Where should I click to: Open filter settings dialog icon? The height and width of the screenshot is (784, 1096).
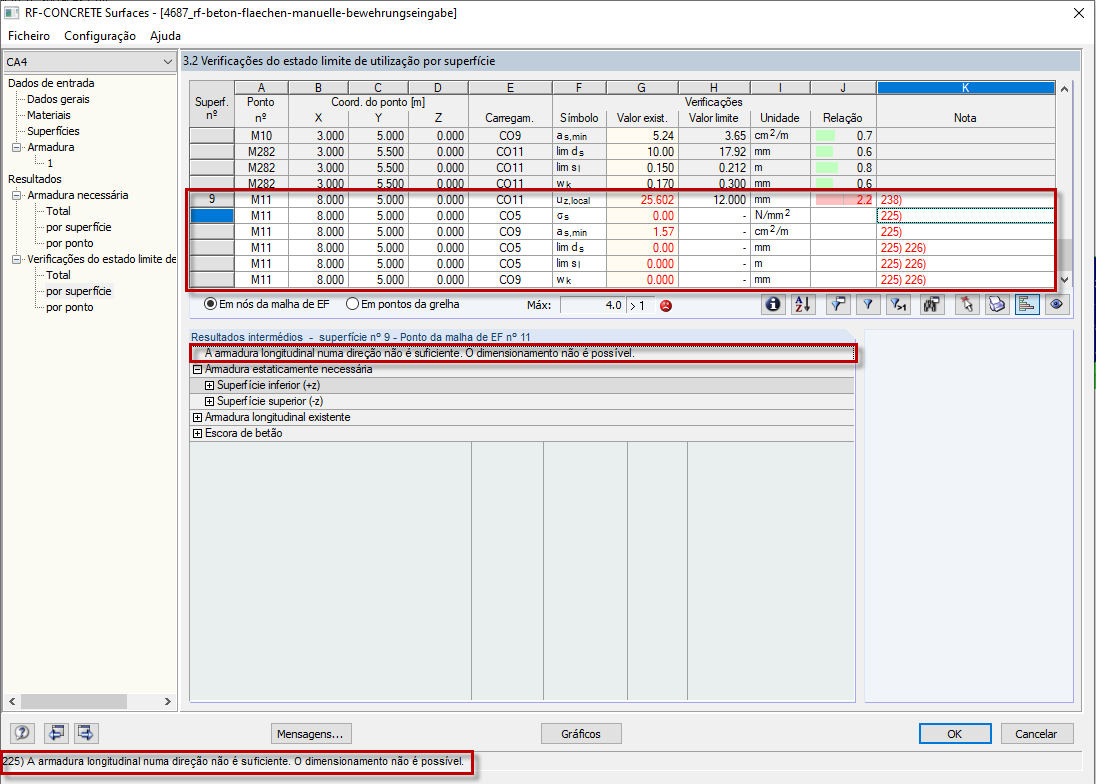[x=837, y=305]
